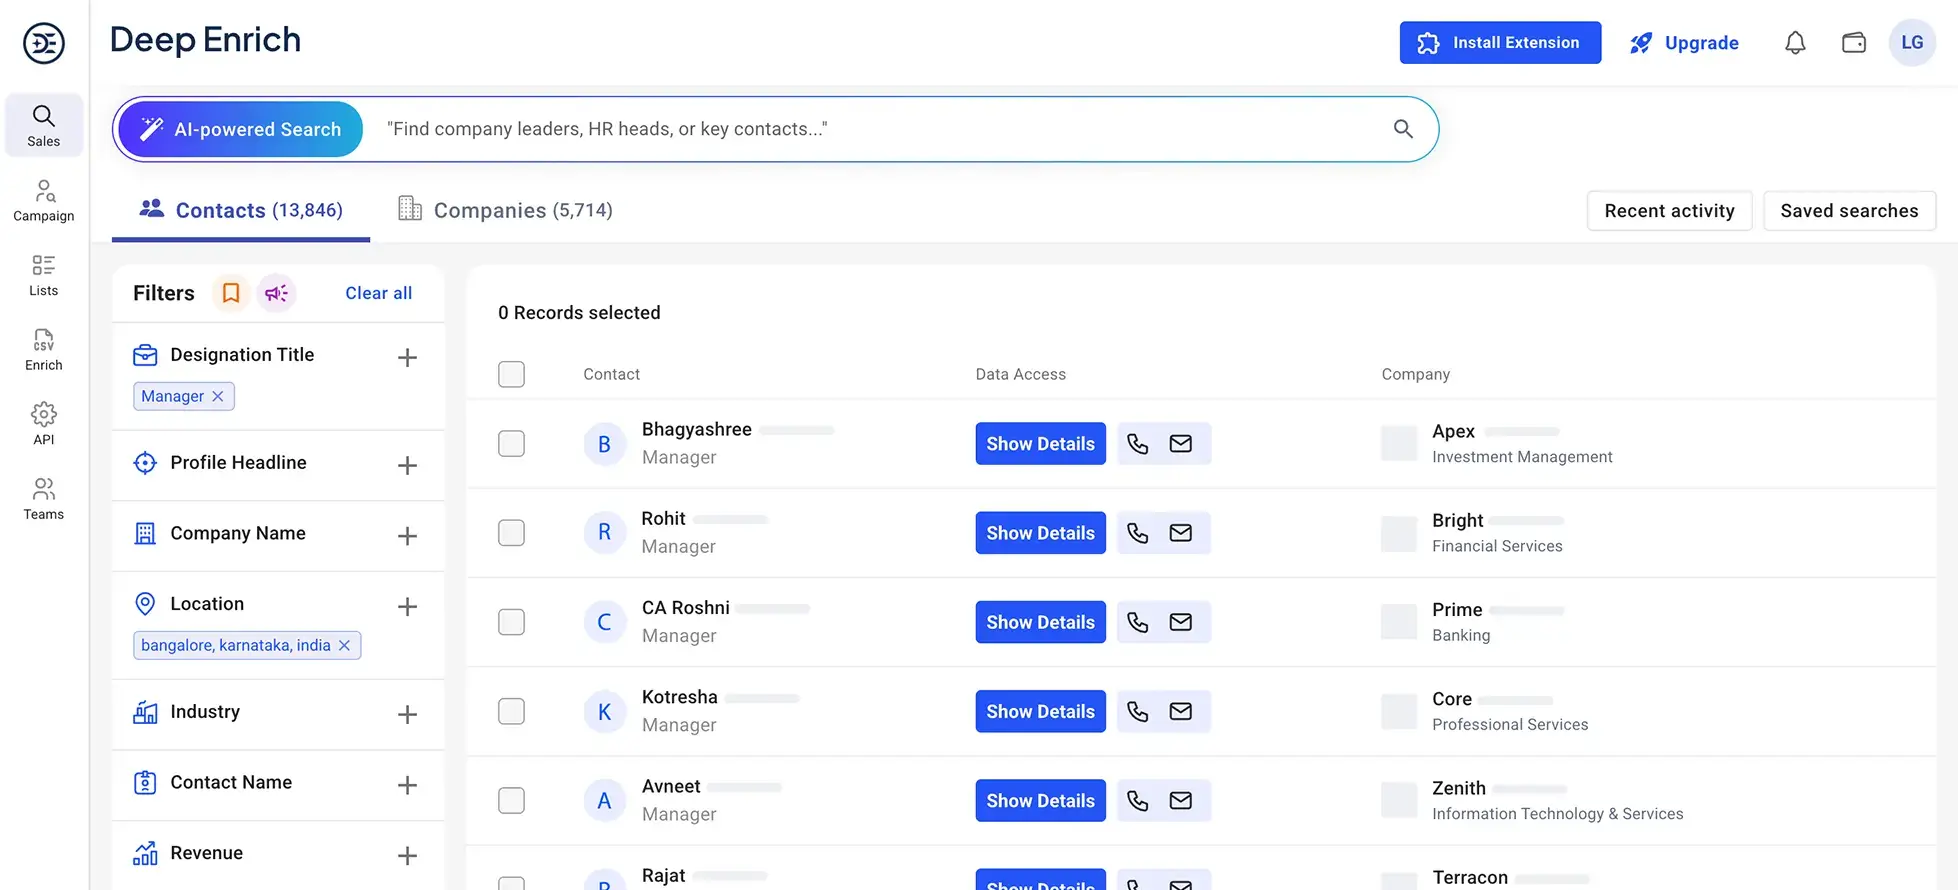Open Recent activity
1958x890 pixels.
tap(1669, 211)
